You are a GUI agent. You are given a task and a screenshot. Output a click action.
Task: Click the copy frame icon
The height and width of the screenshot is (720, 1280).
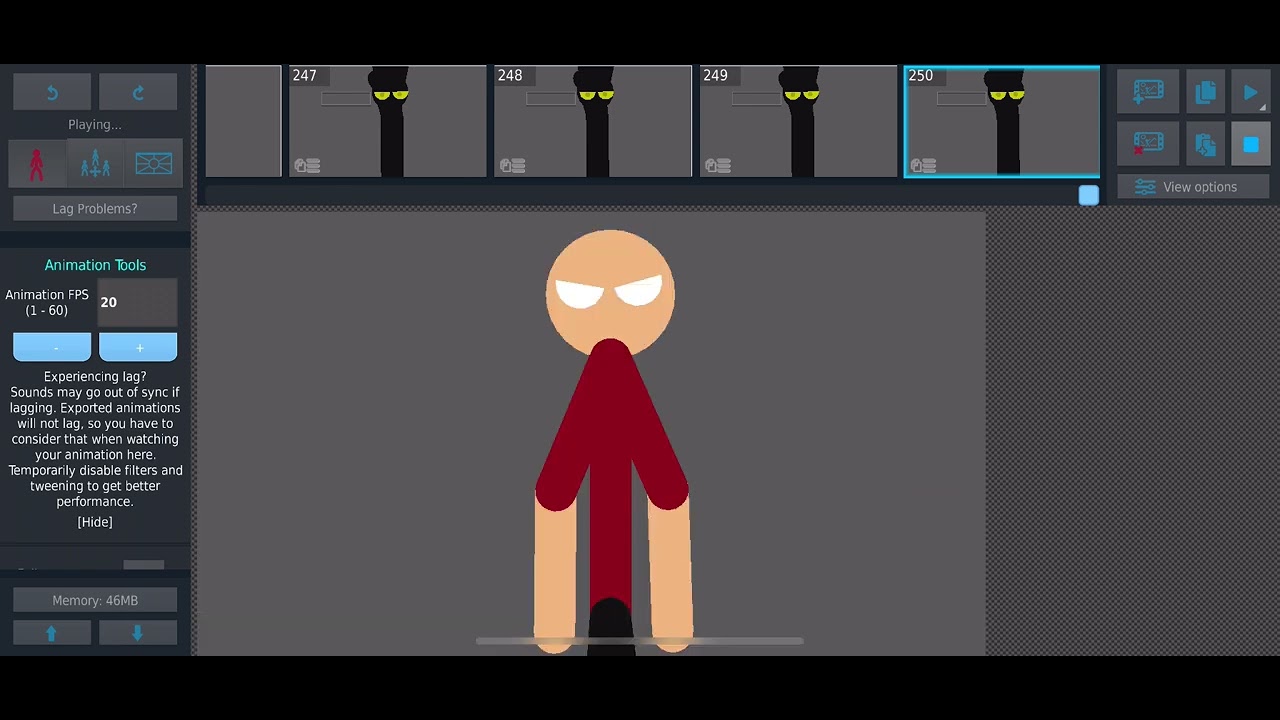[1205, 92]
